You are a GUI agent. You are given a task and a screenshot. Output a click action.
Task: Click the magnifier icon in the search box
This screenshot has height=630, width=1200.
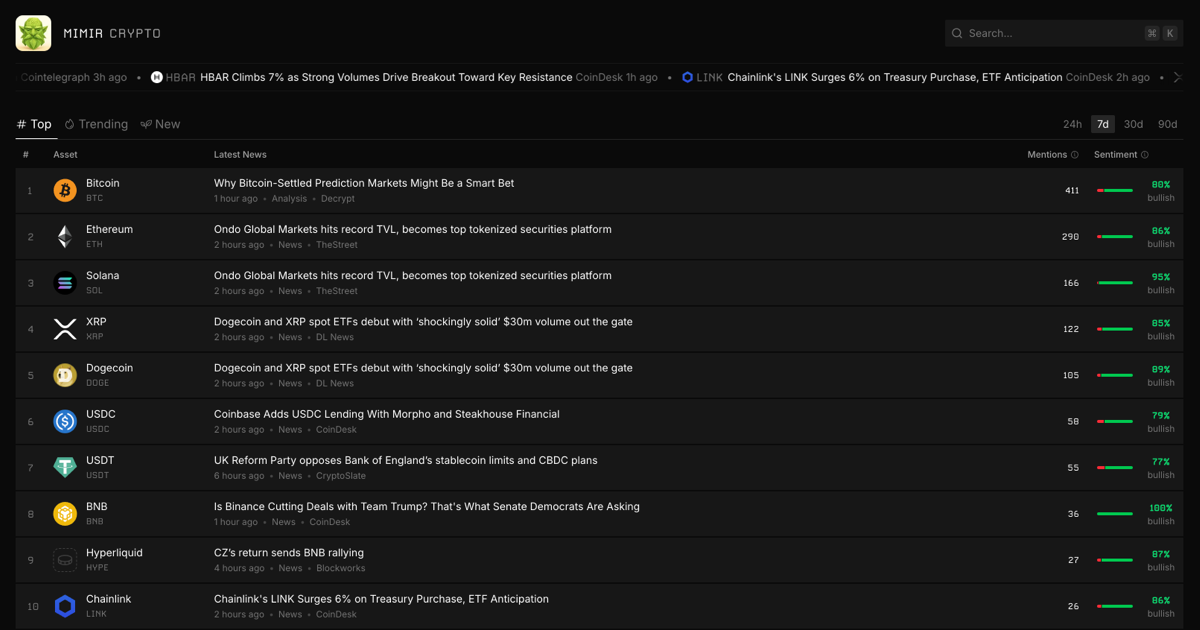coord(957,33)
